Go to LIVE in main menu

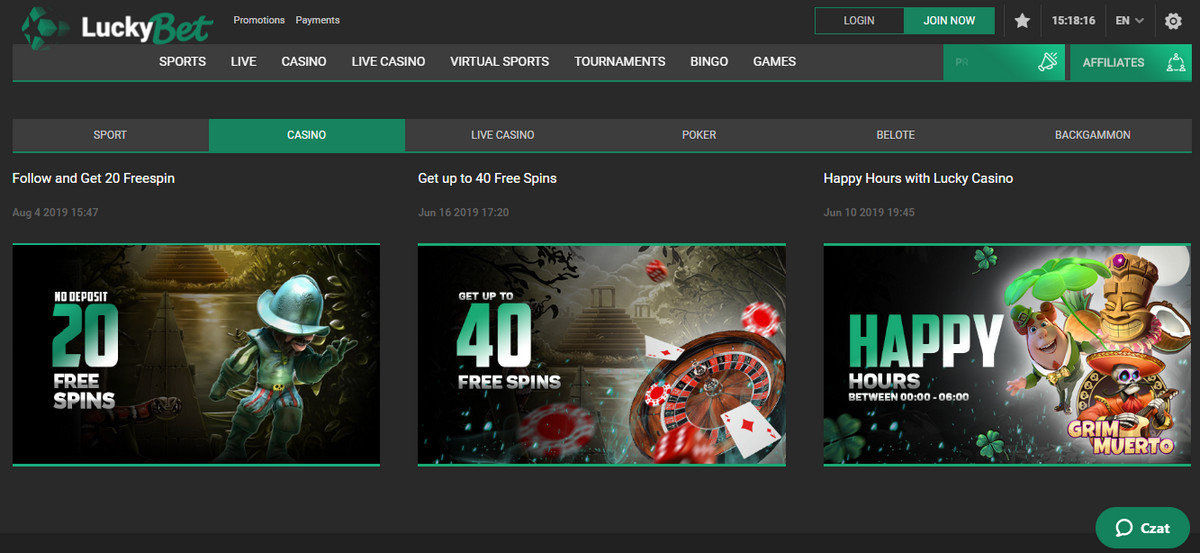pos(243,62)
